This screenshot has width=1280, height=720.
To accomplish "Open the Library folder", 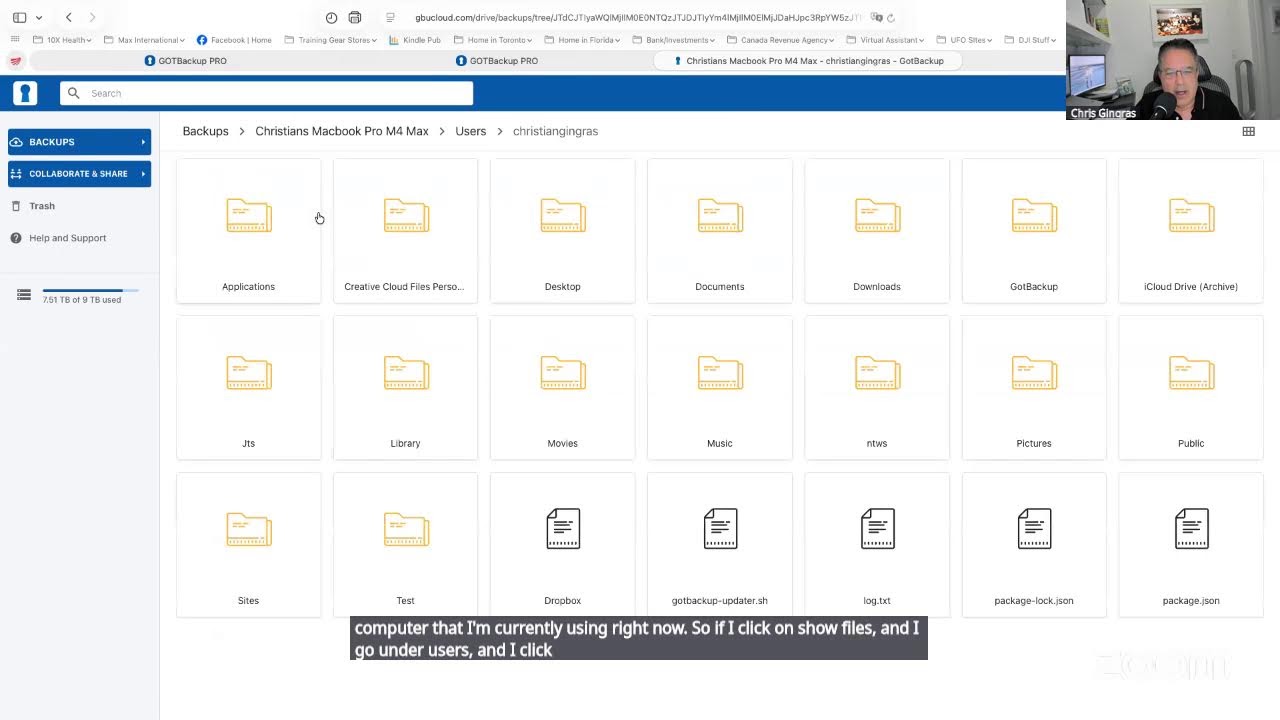I will click(x=405, y=388).
